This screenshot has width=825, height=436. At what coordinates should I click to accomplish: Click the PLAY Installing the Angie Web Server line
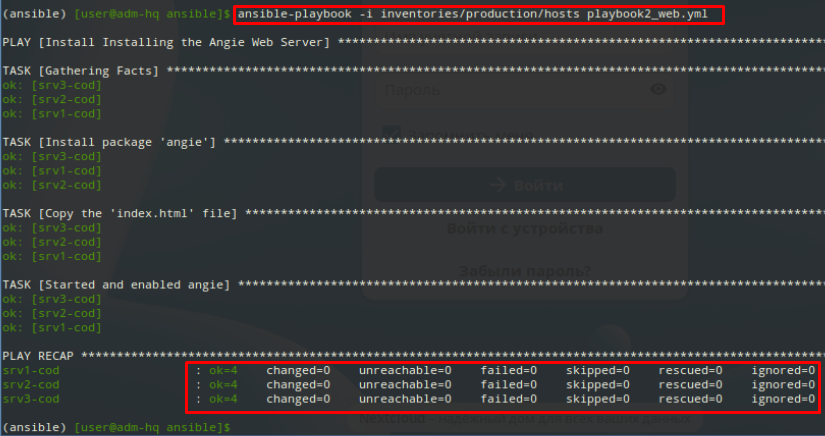tap(166, 43)
